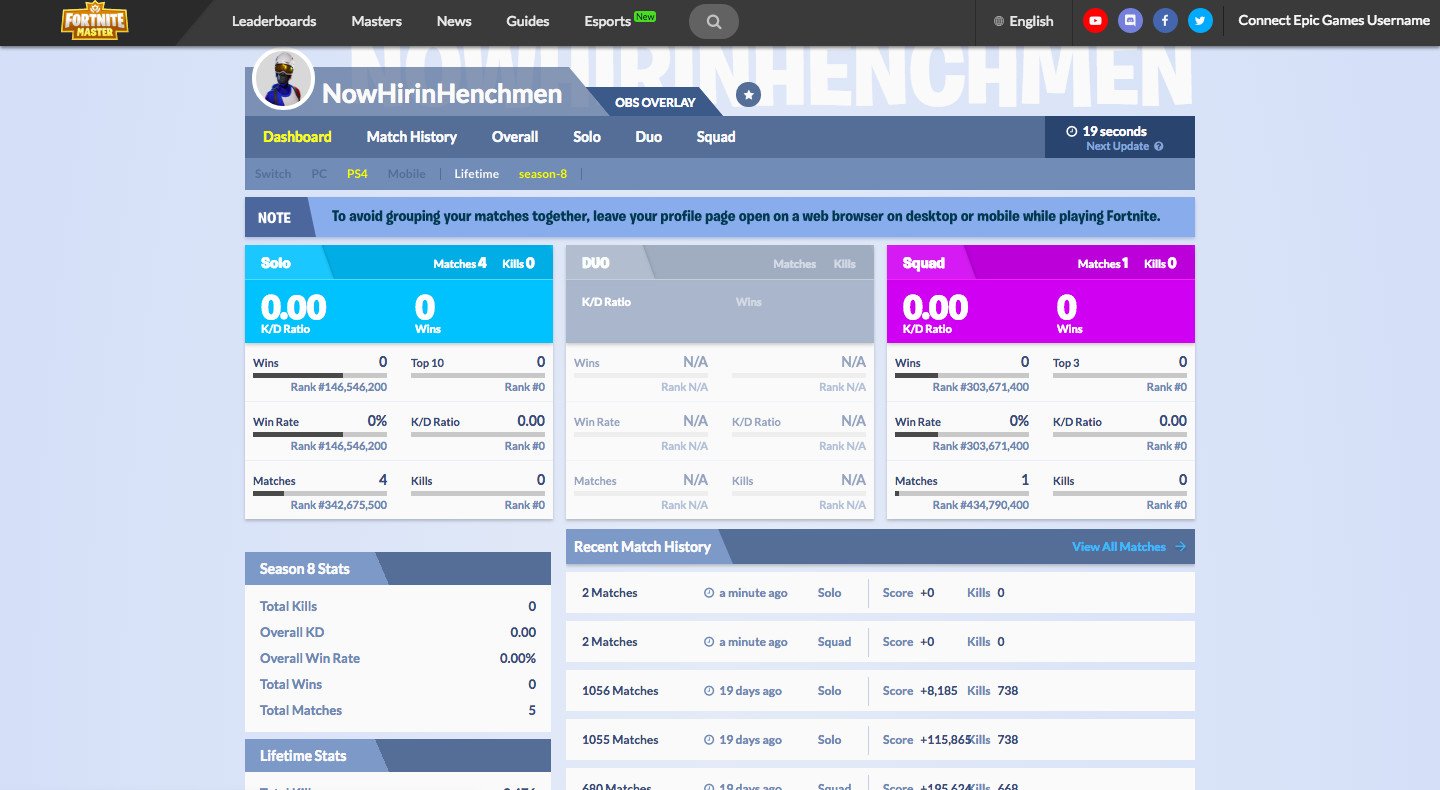Viewport: 1440px width, 790px height.
Task: Open the OBS Overlay button
Action: coord(655,102)
